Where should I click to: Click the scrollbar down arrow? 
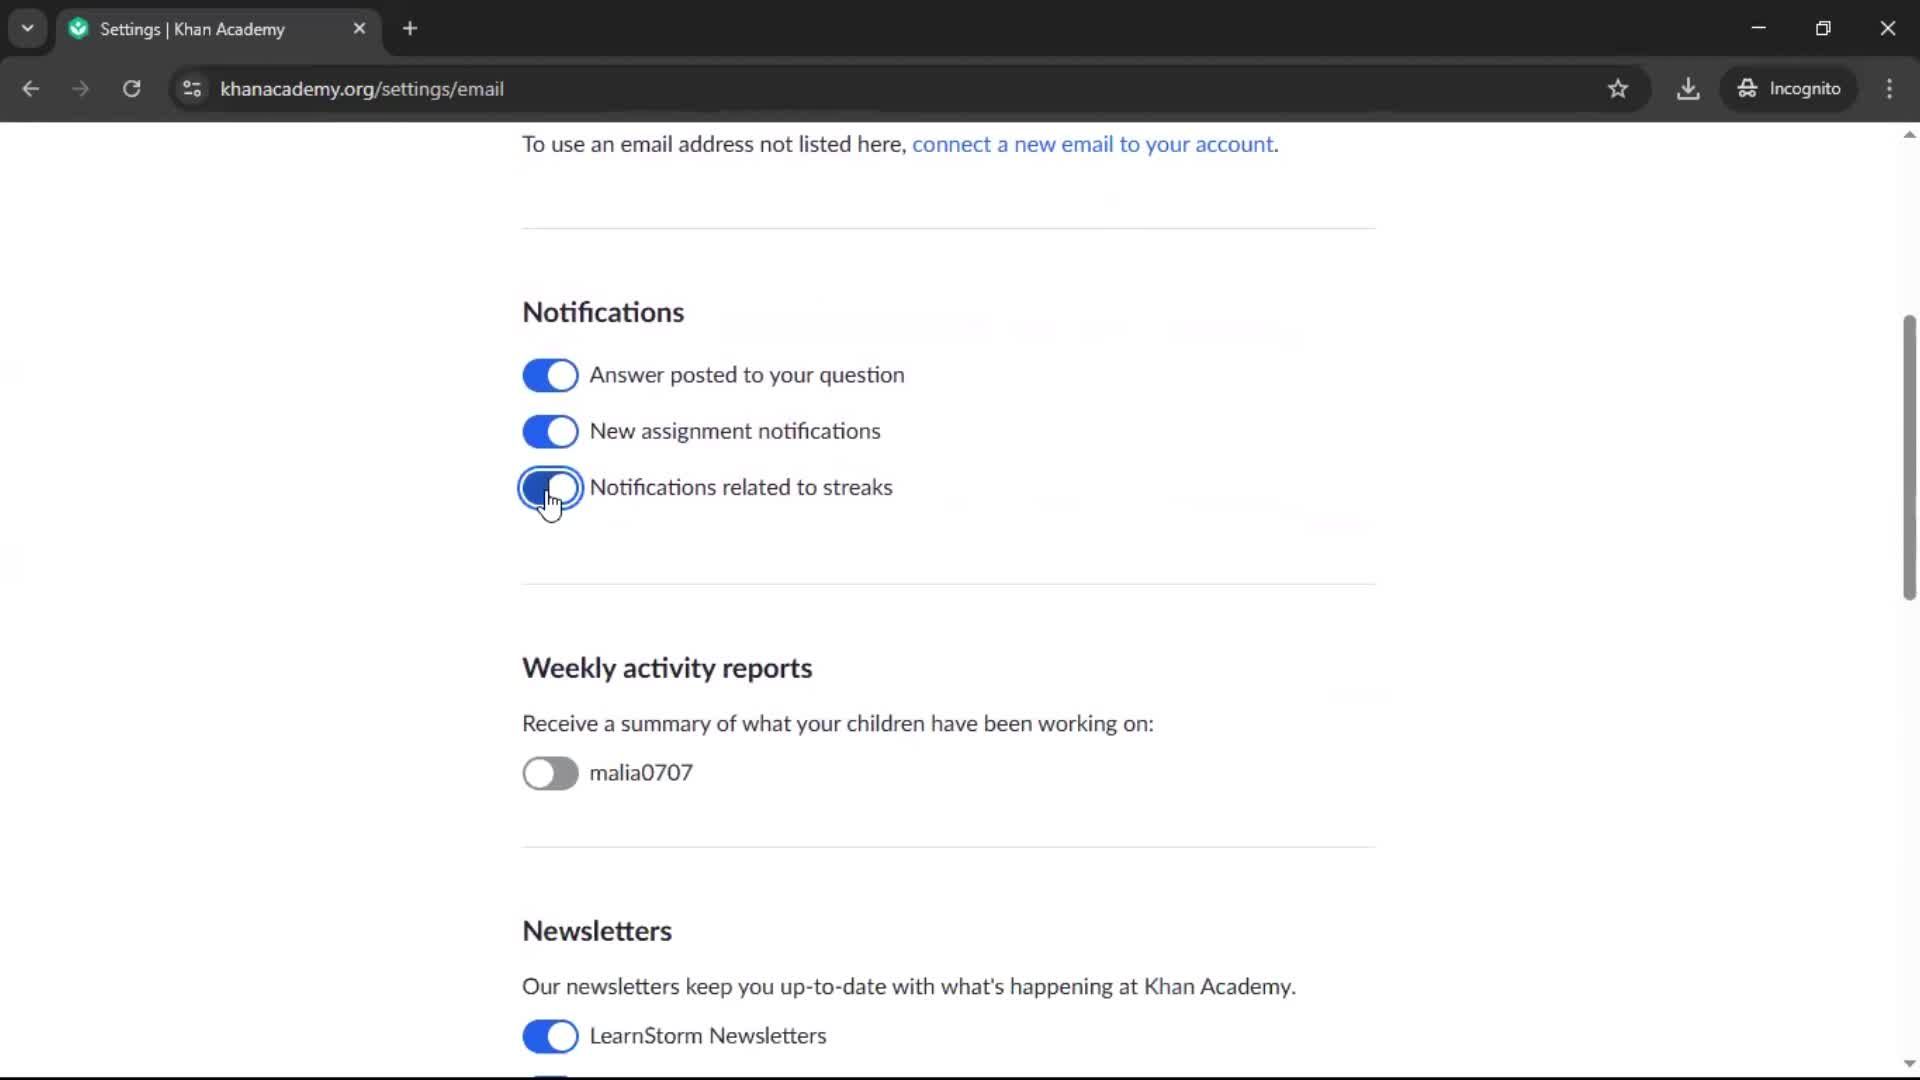(1909, 1064)
